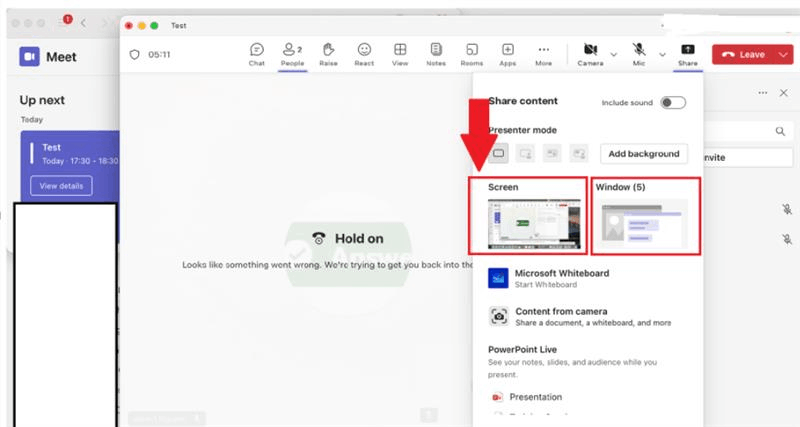Click second participant's muted mic icon

pos(787,238)
